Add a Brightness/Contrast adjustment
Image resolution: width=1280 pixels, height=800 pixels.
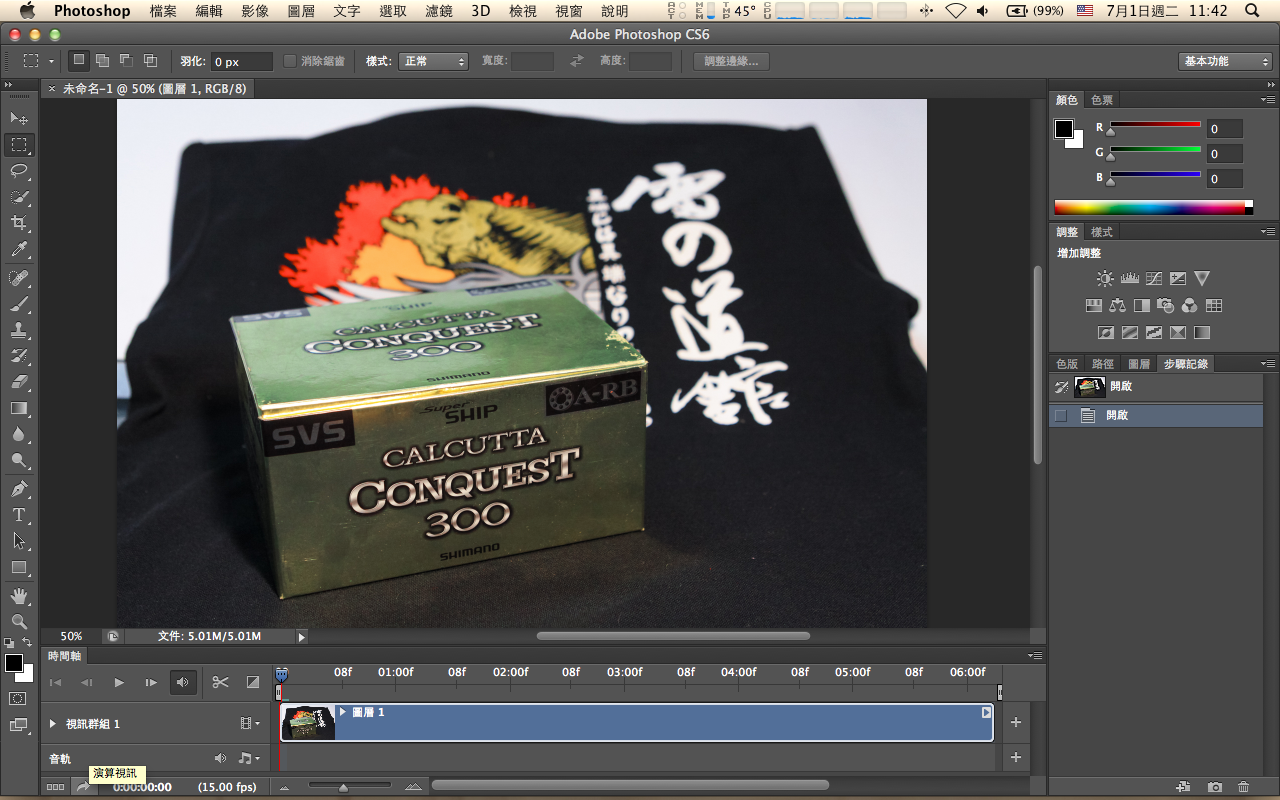(1105, 279)
